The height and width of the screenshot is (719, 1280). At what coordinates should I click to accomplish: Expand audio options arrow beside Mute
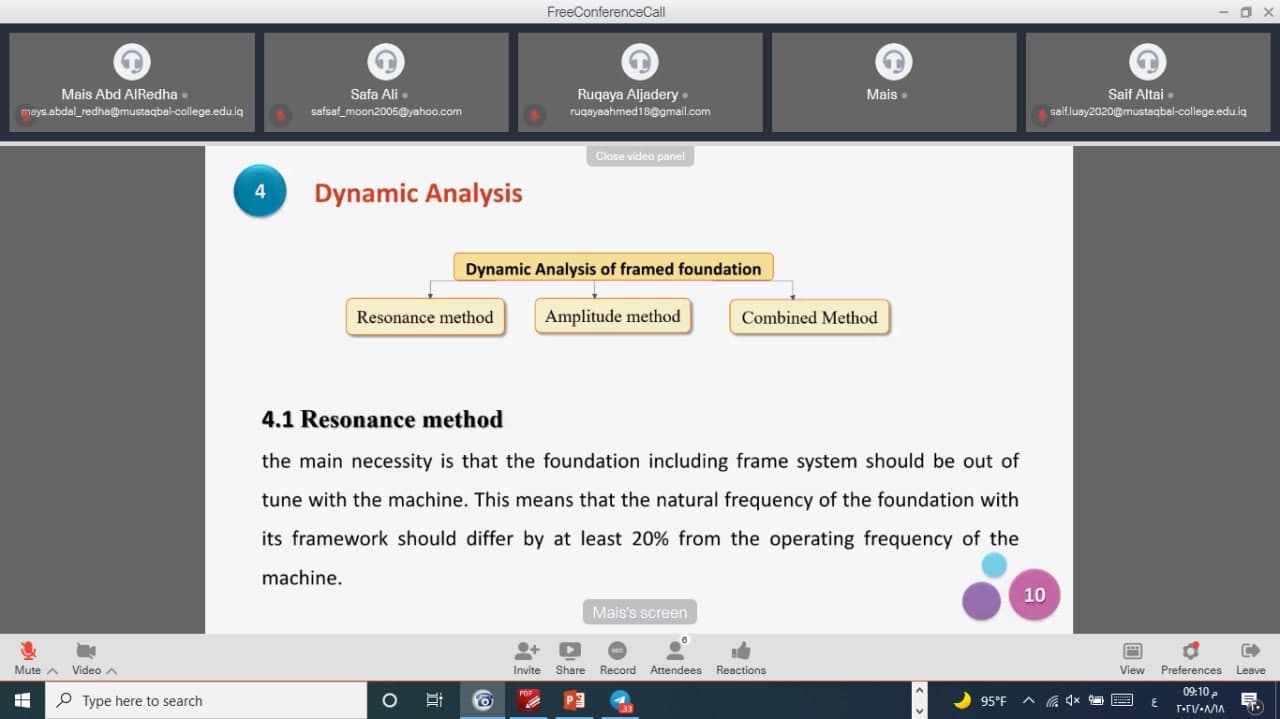(x=53, y=671)
